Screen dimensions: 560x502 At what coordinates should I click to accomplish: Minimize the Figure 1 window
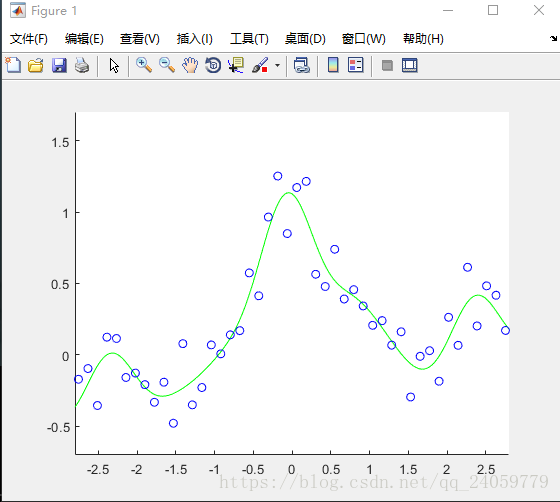click(x=448, y=10)
